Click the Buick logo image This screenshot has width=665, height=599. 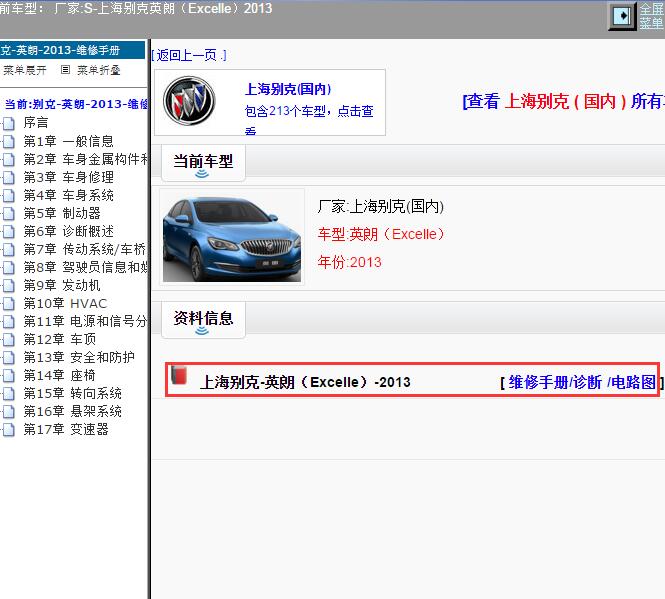189,101
